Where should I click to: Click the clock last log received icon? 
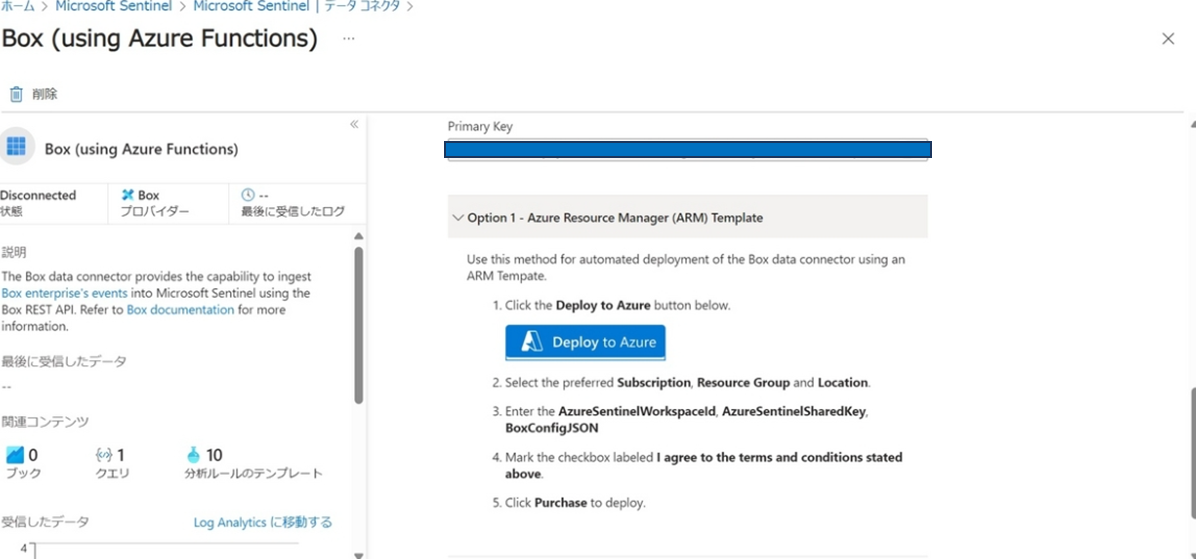click(247, 194)
